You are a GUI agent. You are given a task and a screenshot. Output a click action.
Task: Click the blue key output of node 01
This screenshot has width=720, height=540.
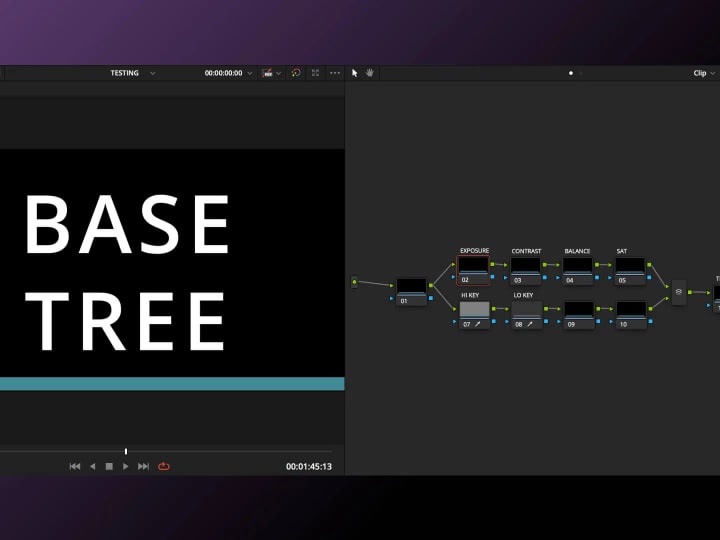point(431,298)
